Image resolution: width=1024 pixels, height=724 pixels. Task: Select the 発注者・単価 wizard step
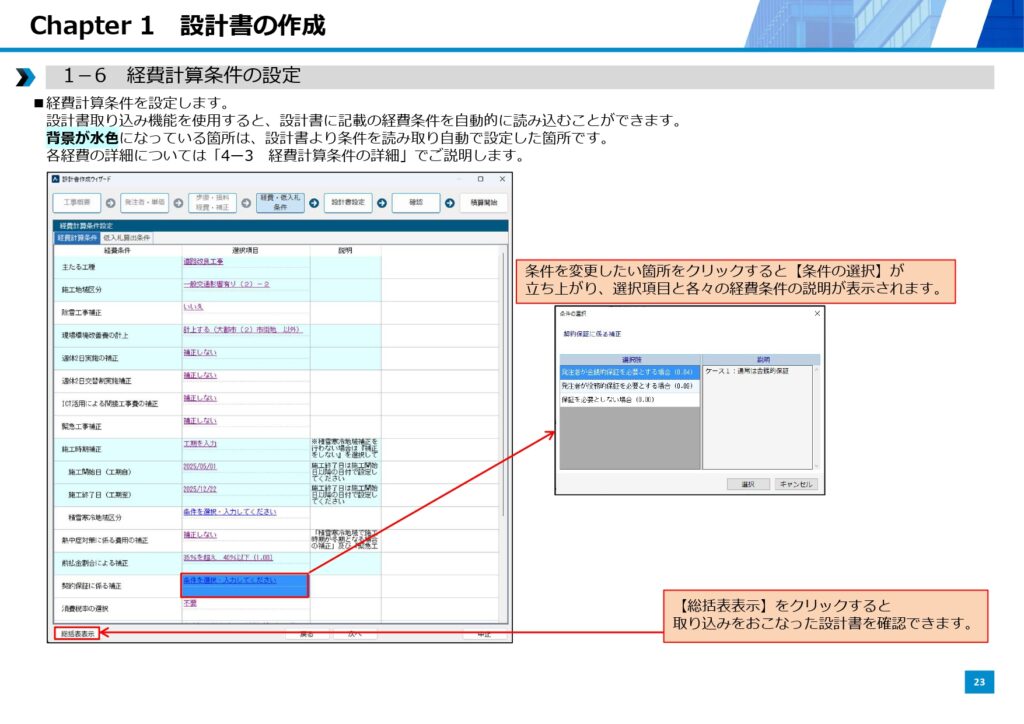click(144, 202)
